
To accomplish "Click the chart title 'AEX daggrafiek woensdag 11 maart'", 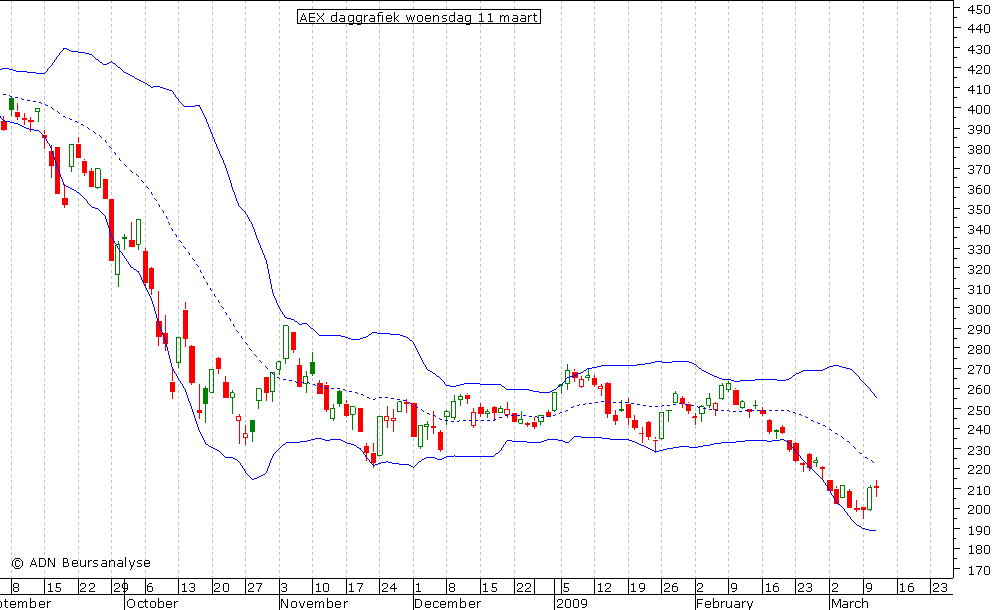I will [x=418, y=17].
